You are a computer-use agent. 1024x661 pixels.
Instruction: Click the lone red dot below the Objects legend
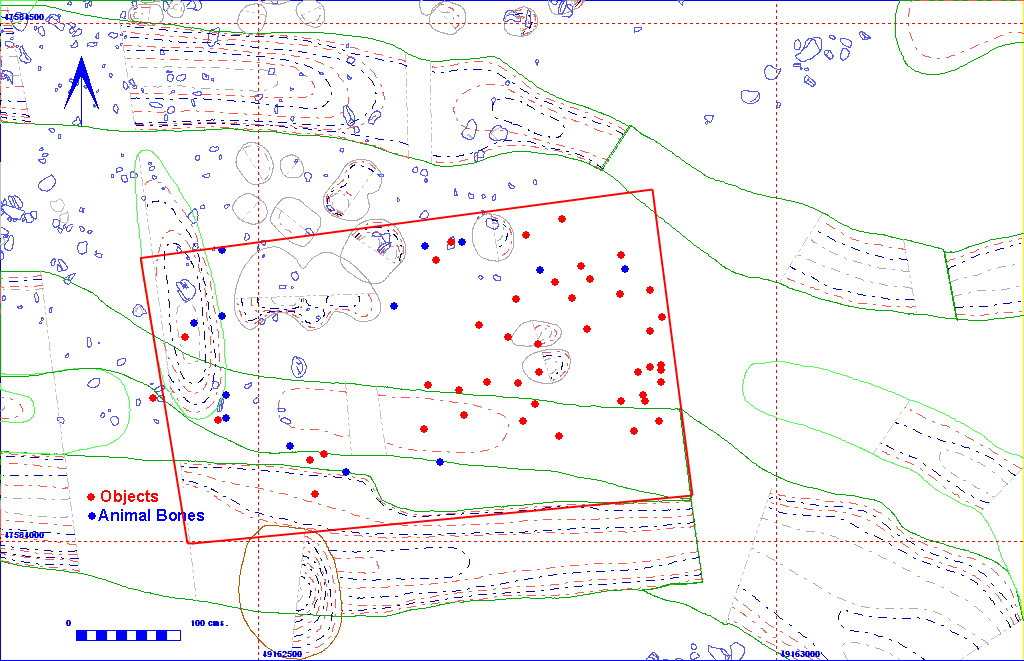click(x=315, y=494)
